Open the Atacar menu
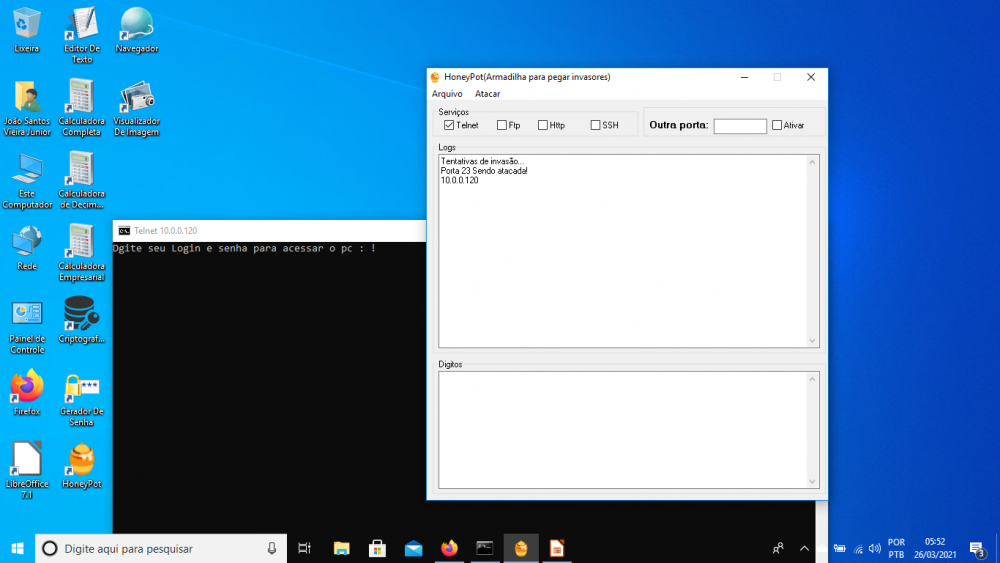 click(488, 94)
